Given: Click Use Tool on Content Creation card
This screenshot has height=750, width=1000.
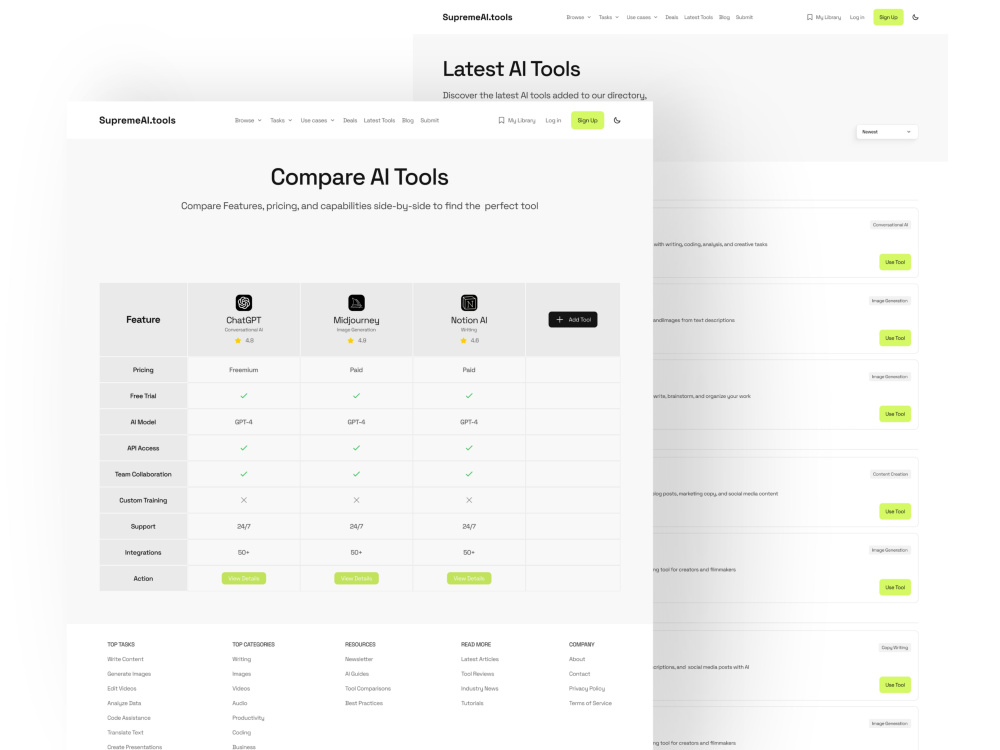Looking at the screenshot, I should tap(895, 511).
